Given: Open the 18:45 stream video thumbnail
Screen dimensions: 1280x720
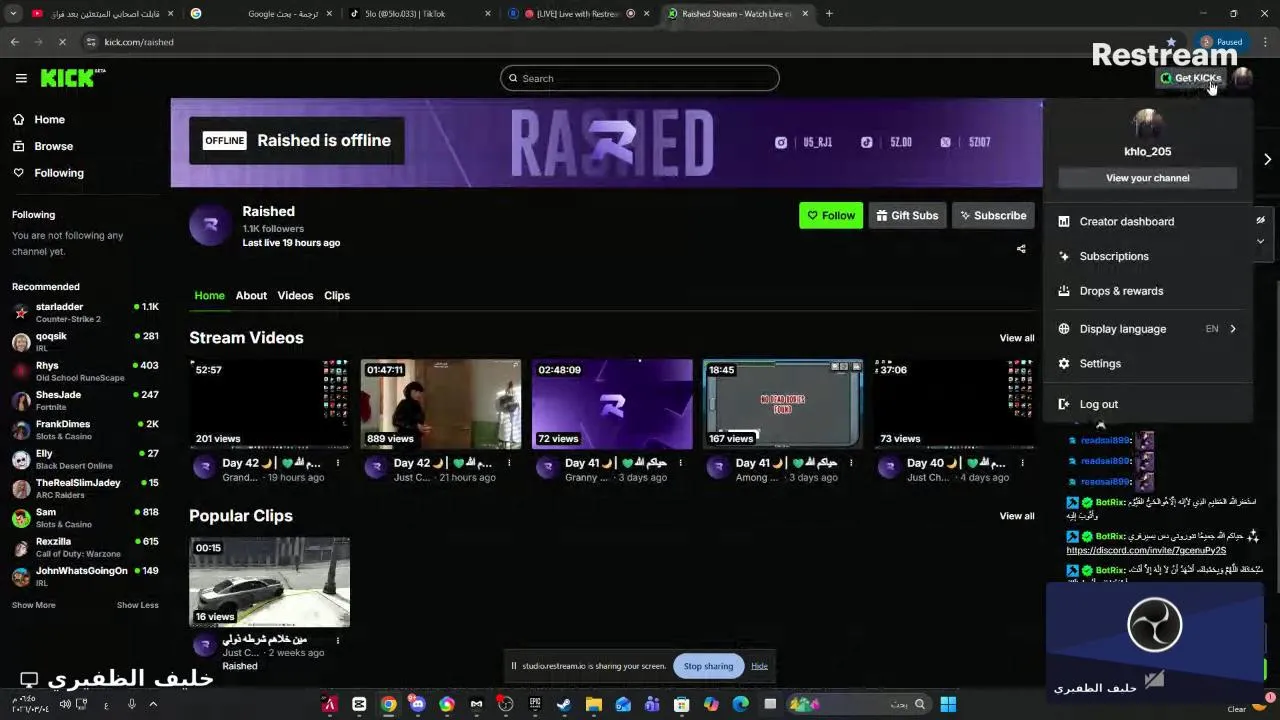Looking at the screenshot, I should (x=783, y=404).
